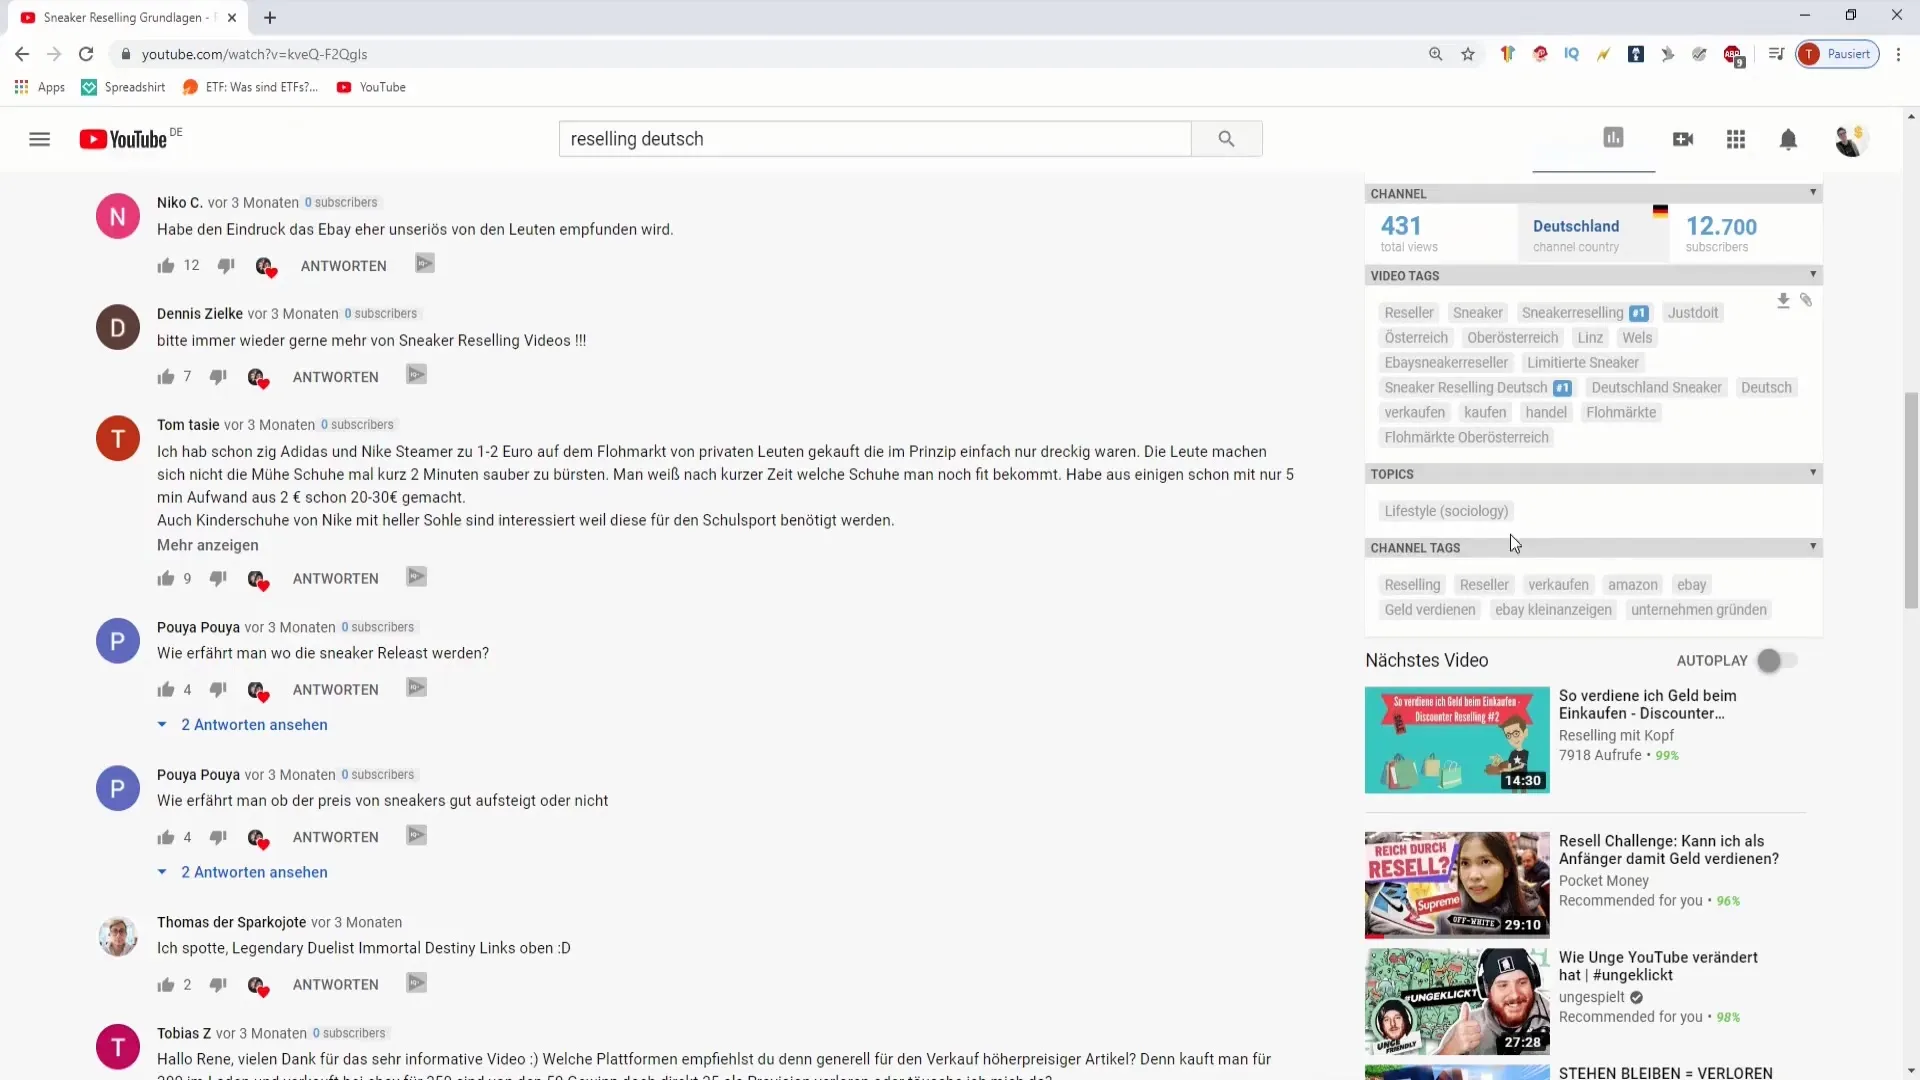Reply to Tom tasie's comment
The width and height of the screenshot is (1920, 1080).
[336, 579]
